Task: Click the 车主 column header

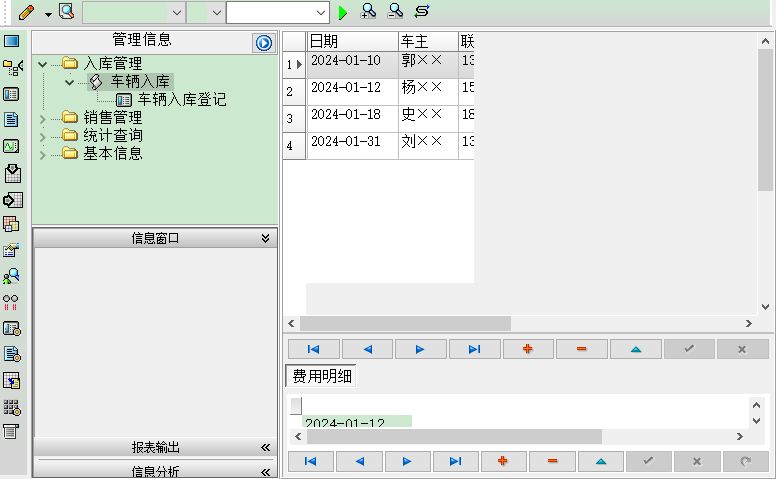Action: pyautogui.click(x=429, y=41)
